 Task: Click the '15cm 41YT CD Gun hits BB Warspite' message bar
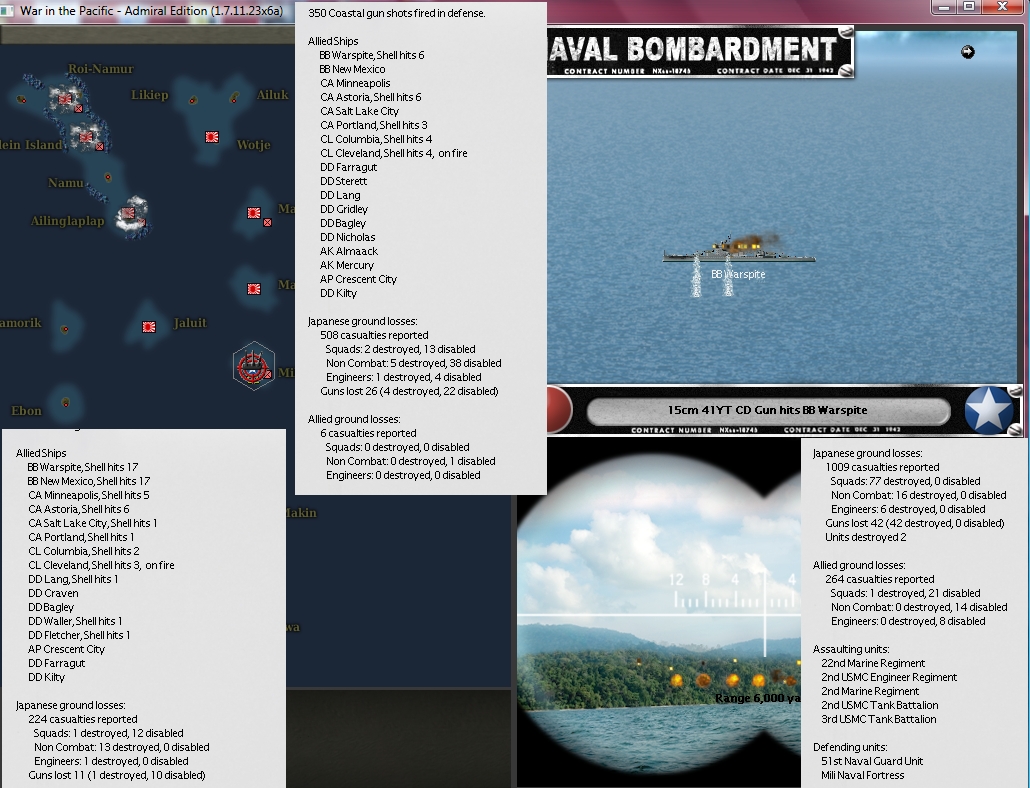coord(768,410)
